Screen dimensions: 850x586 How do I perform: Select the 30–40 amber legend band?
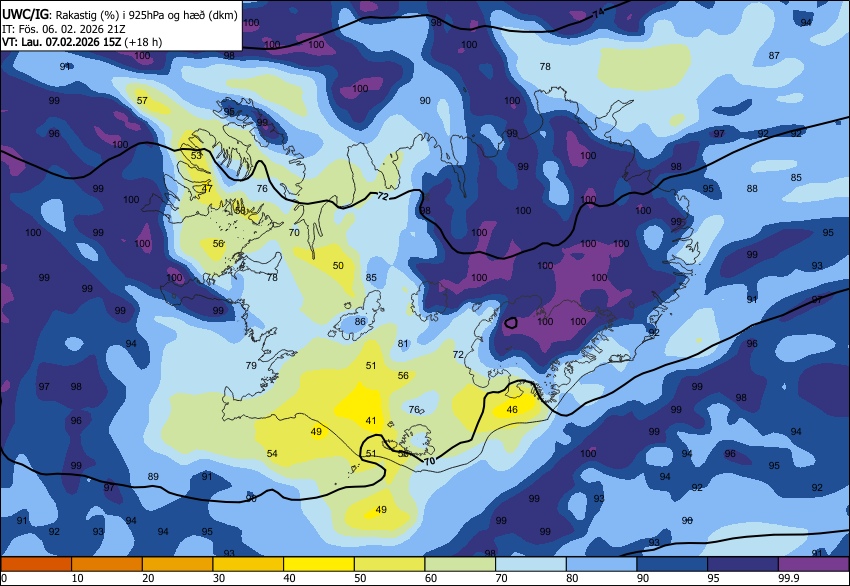coord(248,564)
